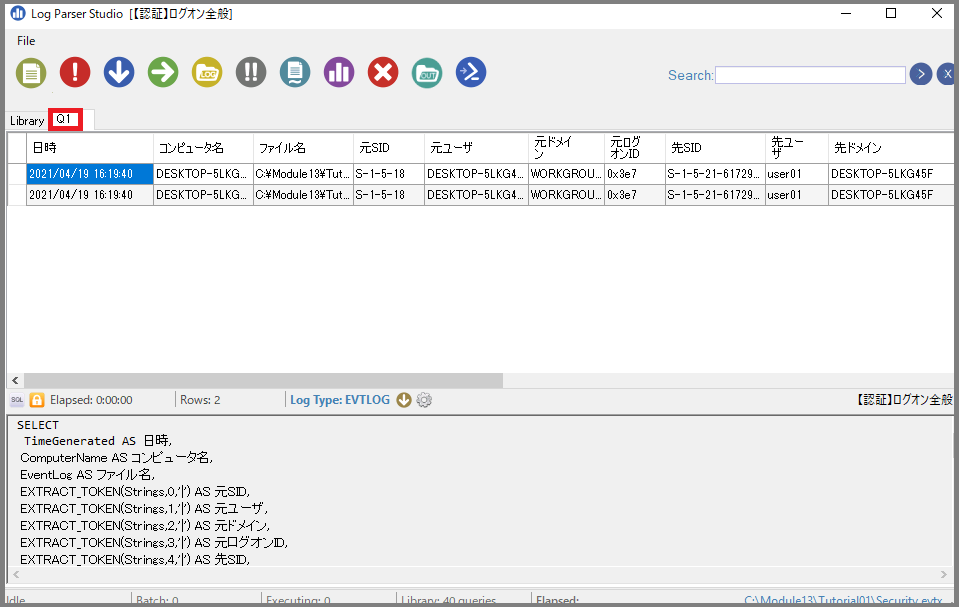Click the 元ユーザ column header
This screenshot has height=607, width=959.
pyautogui.click(x=476, y=148)
